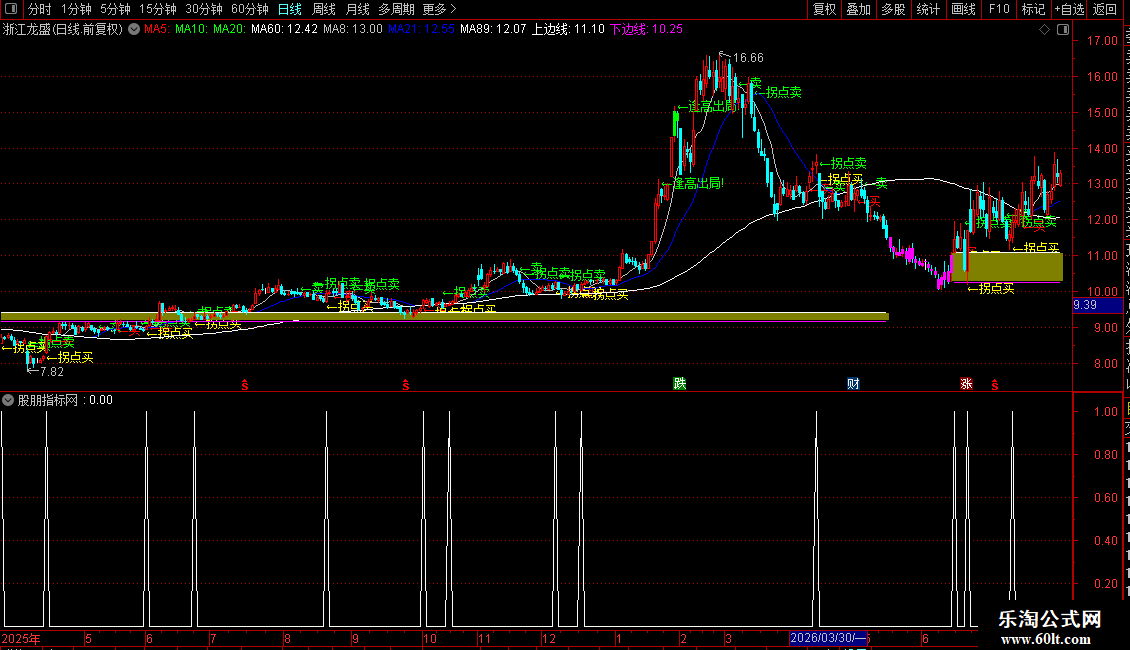
Task: Click the 2025年 label on time axis
Action: (21, 638)
